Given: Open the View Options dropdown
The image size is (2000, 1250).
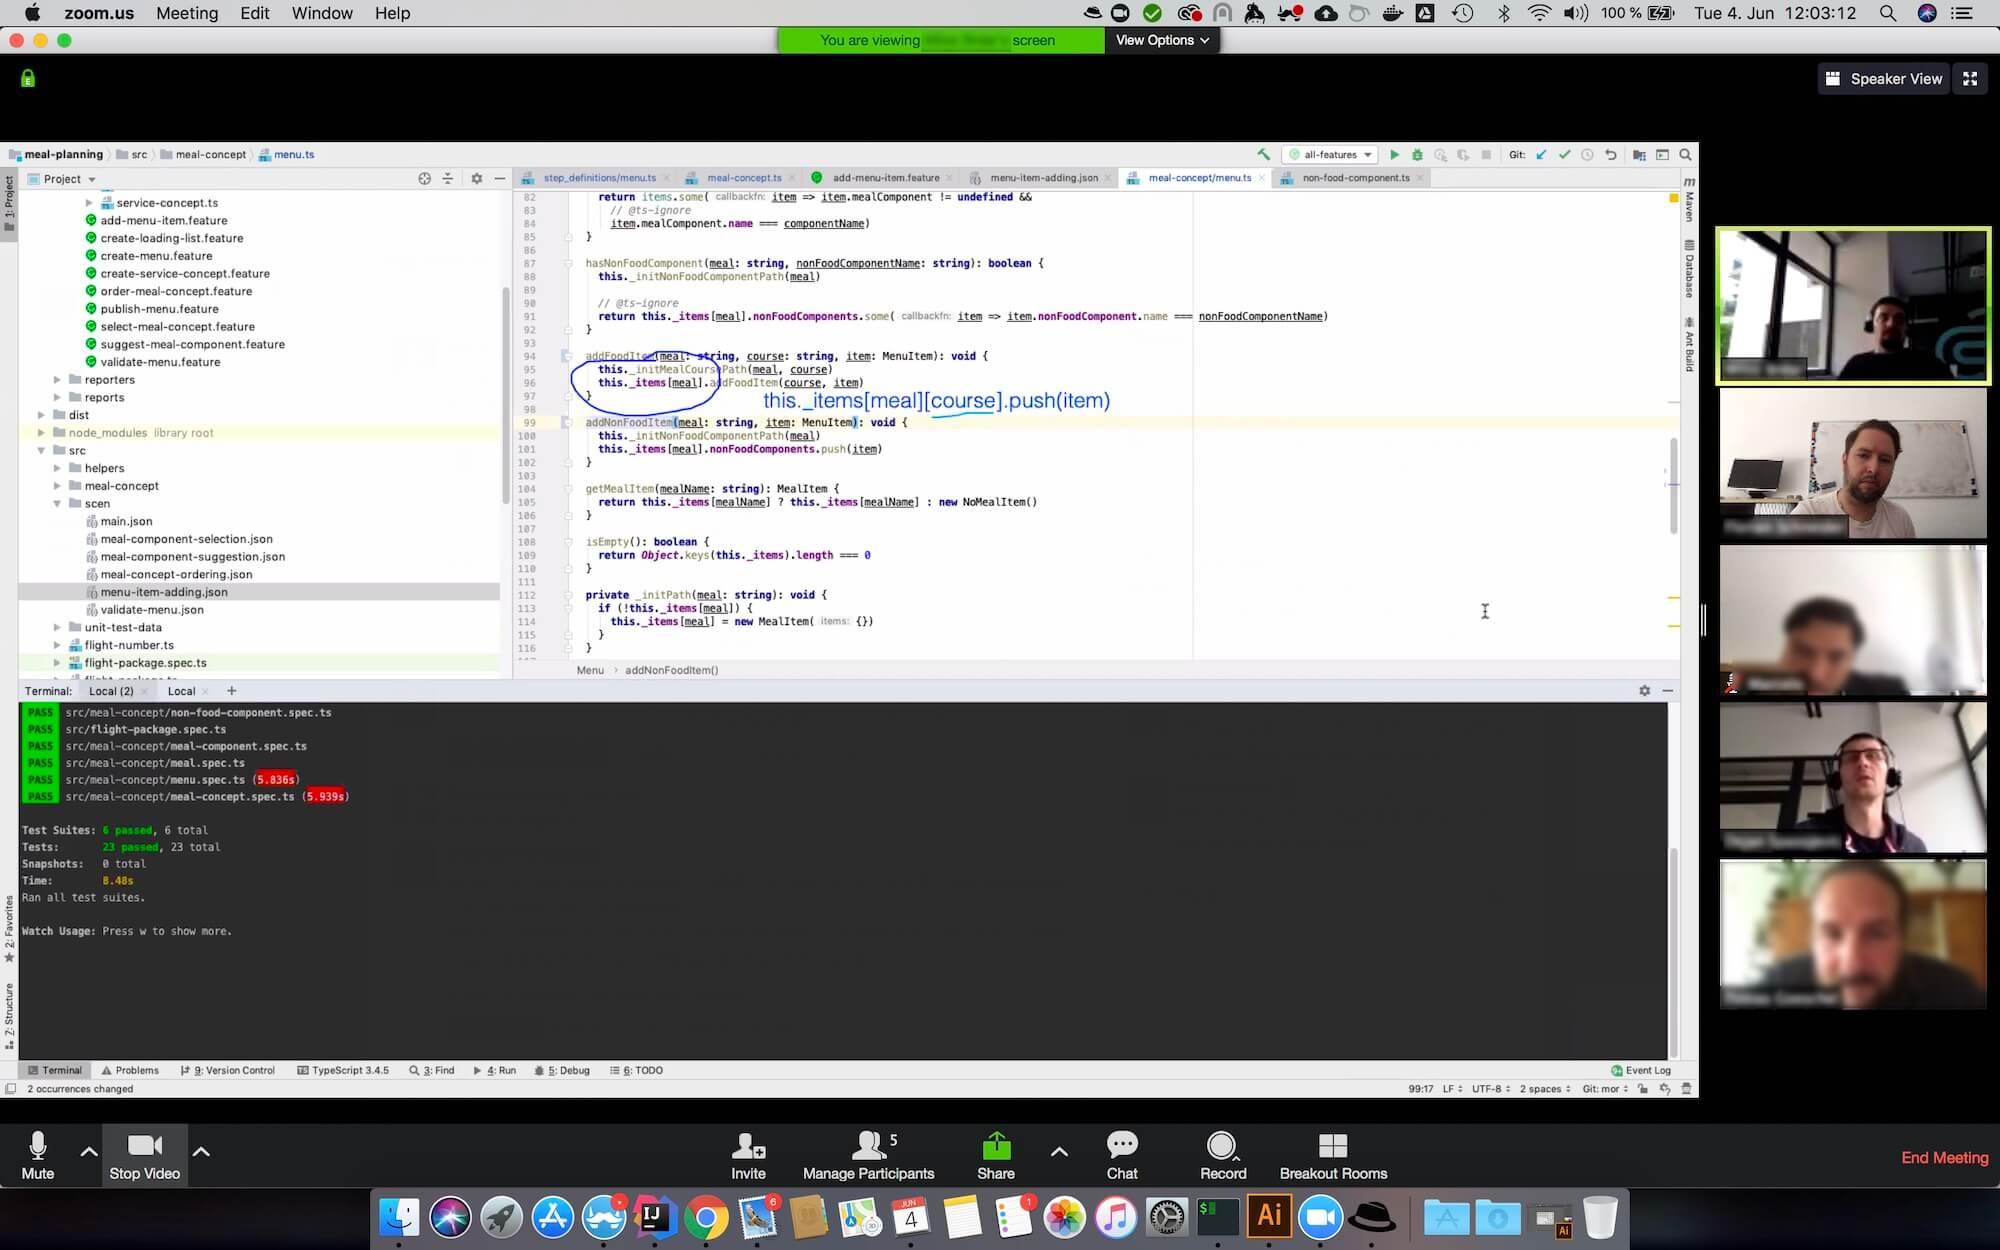Looking at the screenshot, I should pyautogui.click(x=1162, y=40).
